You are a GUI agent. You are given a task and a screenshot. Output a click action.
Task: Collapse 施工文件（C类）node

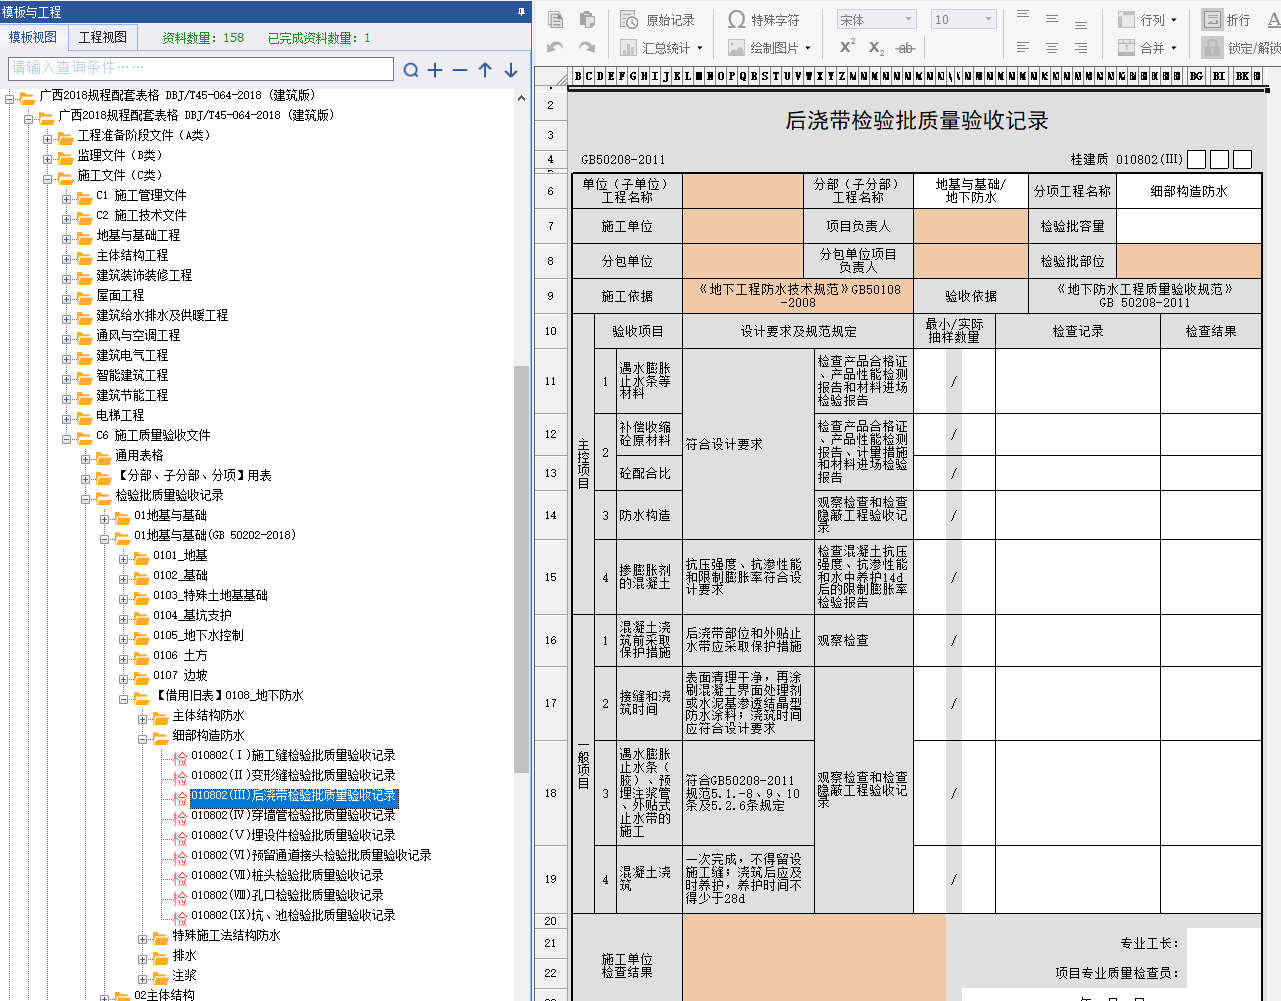pyautogui.click(x=48, y=179)
